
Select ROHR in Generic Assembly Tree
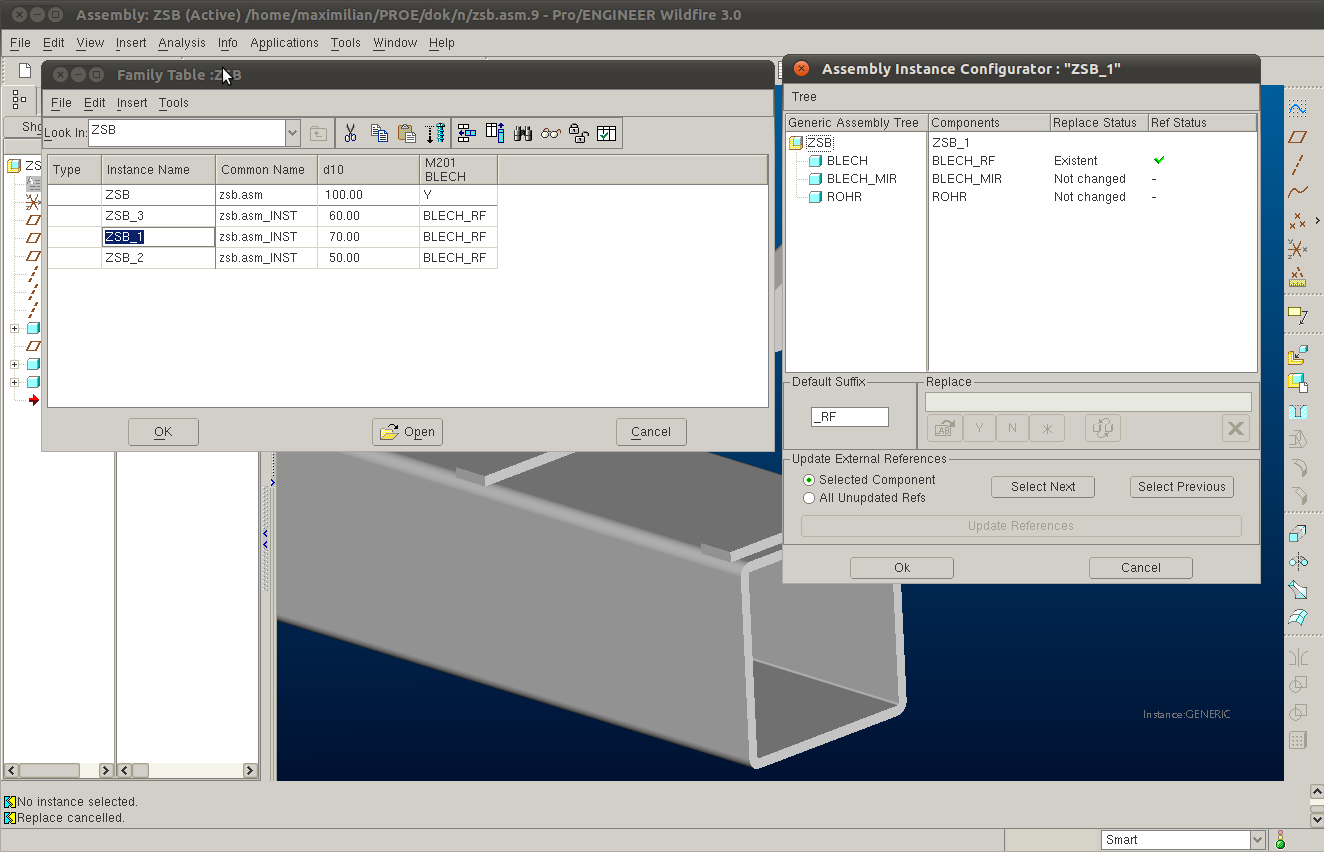tap(844, 197)
